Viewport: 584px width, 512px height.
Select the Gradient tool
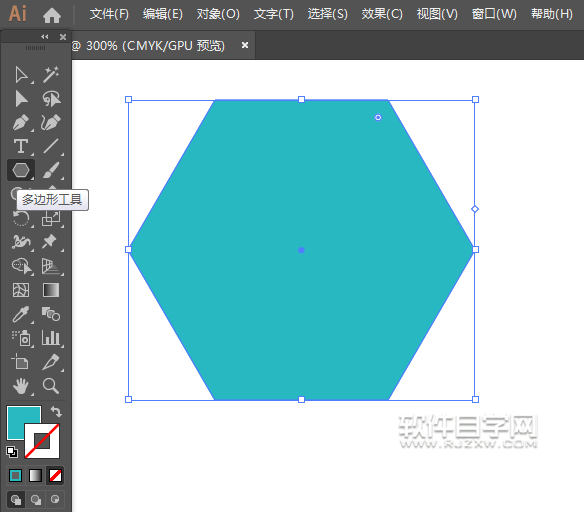click(51, 290)
